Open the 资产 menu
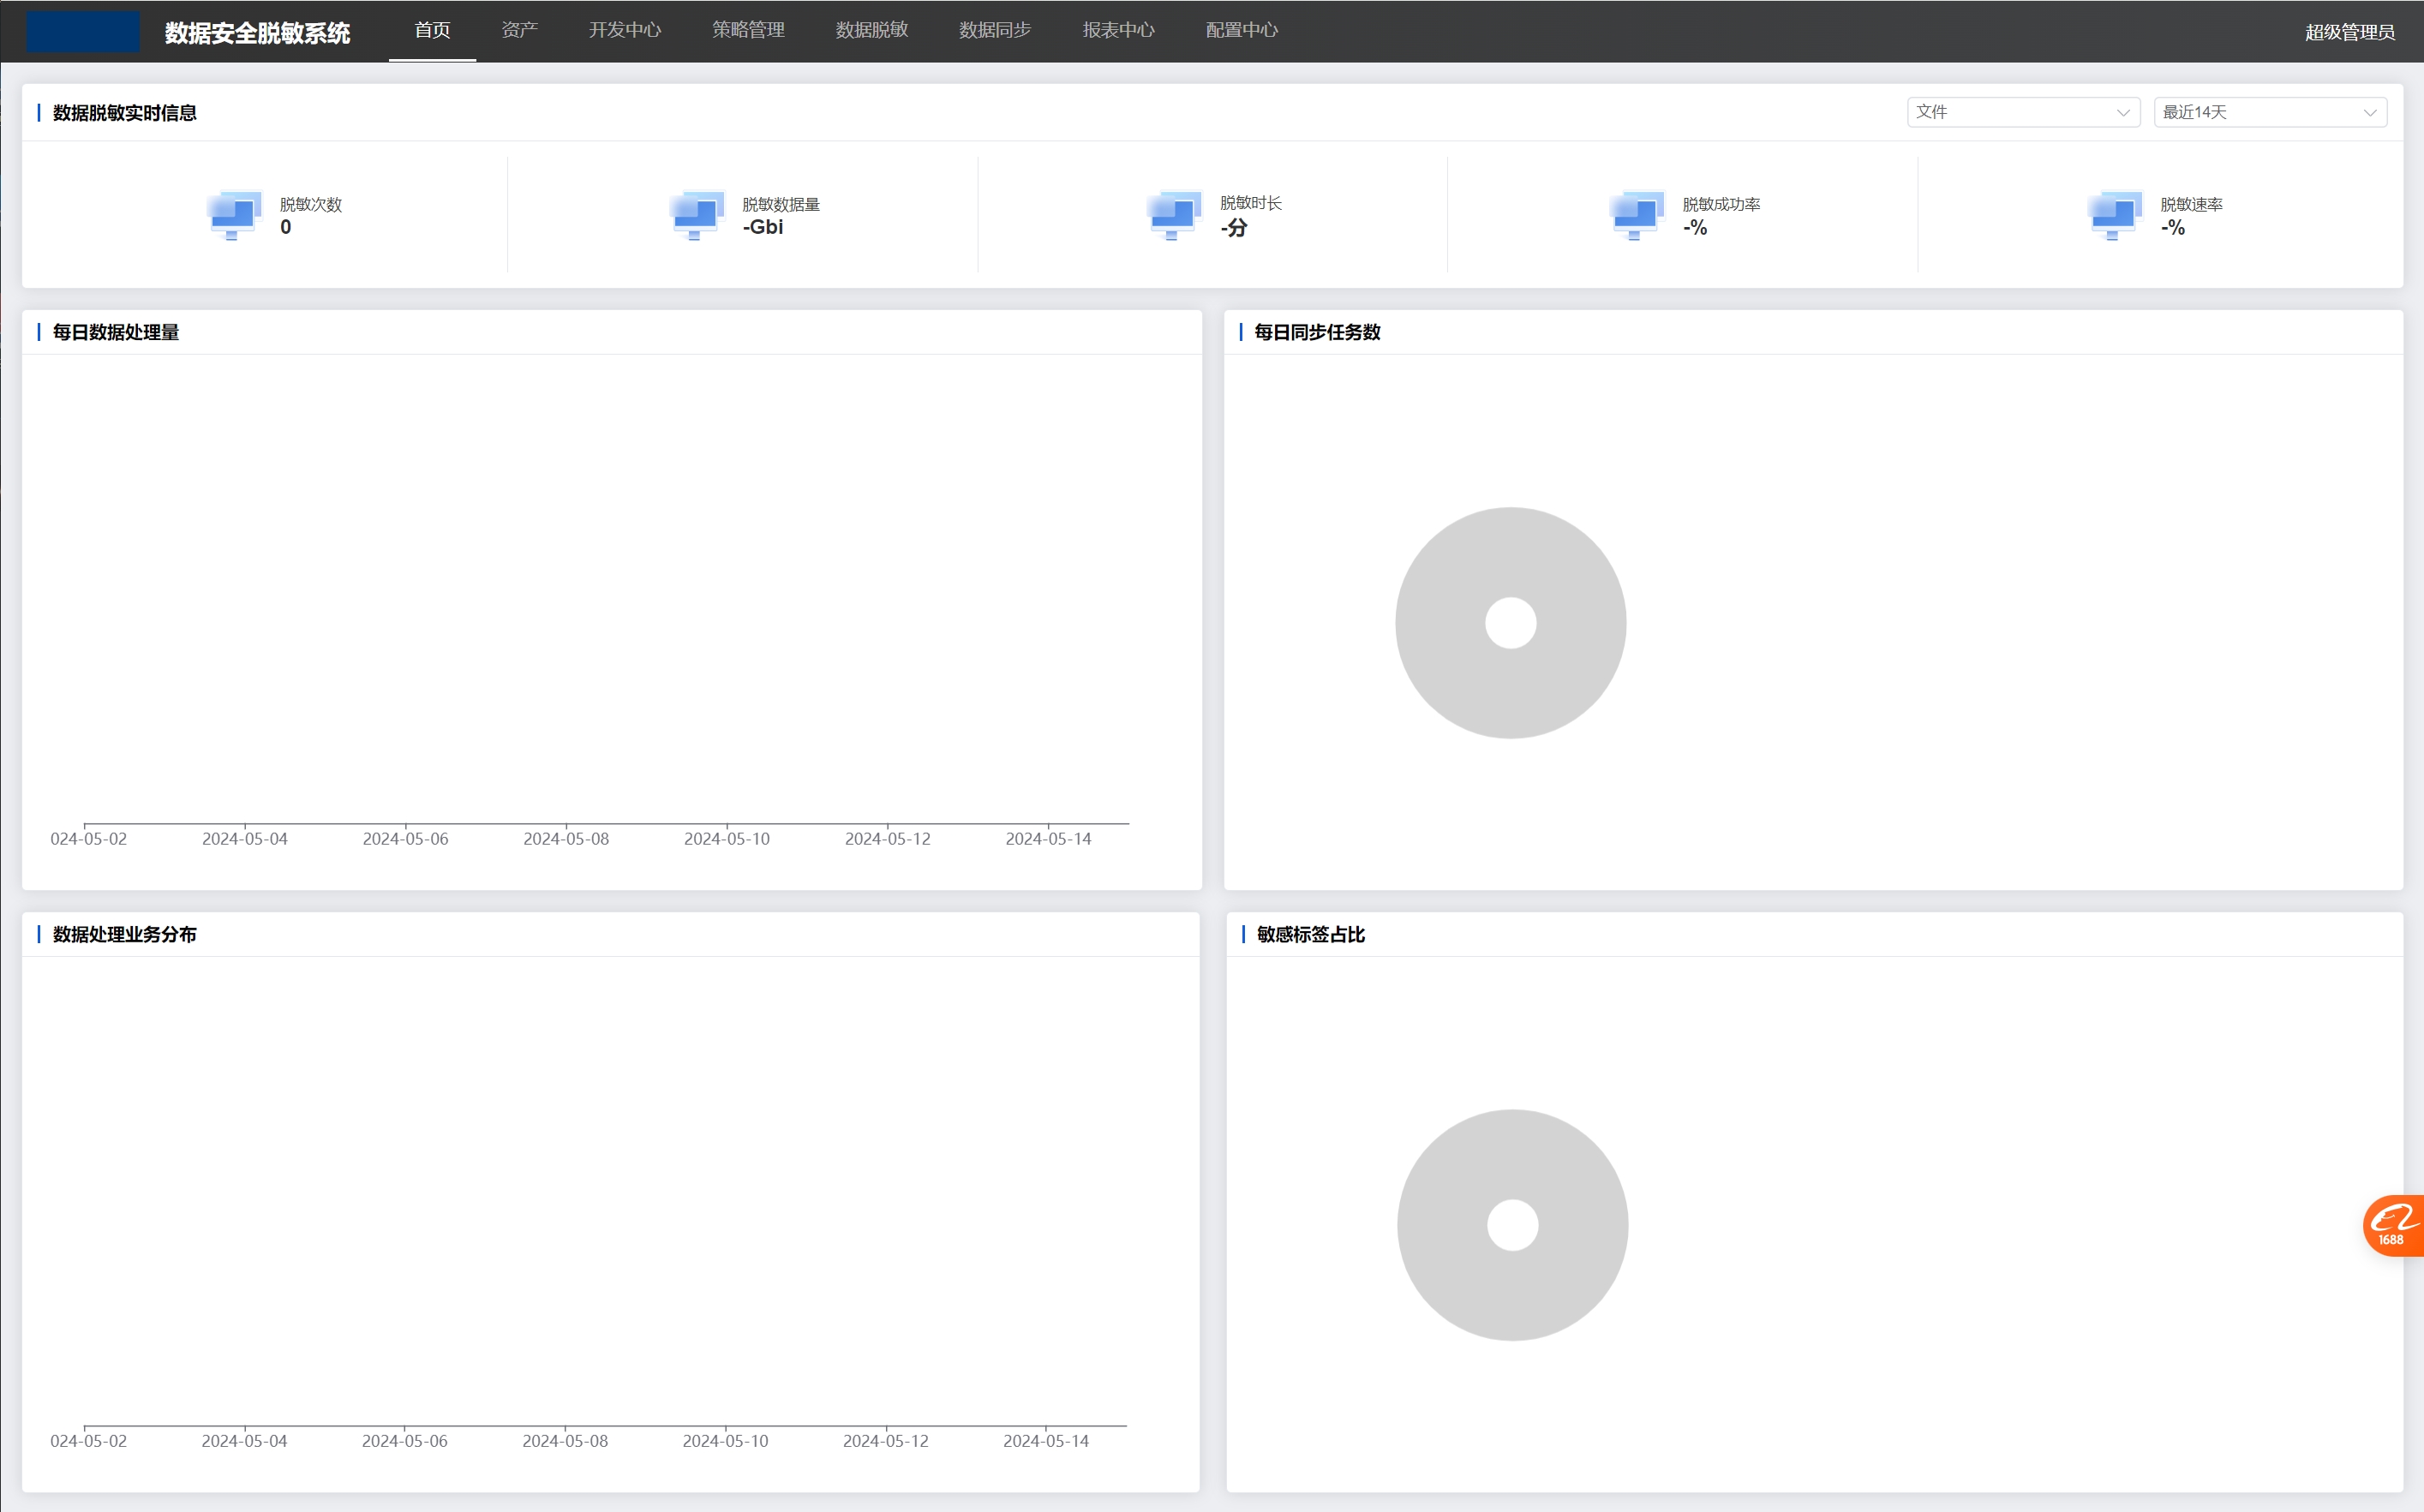Viewport: 2424px width, 1512px height. pyautogui.click(x=520, y=30)
